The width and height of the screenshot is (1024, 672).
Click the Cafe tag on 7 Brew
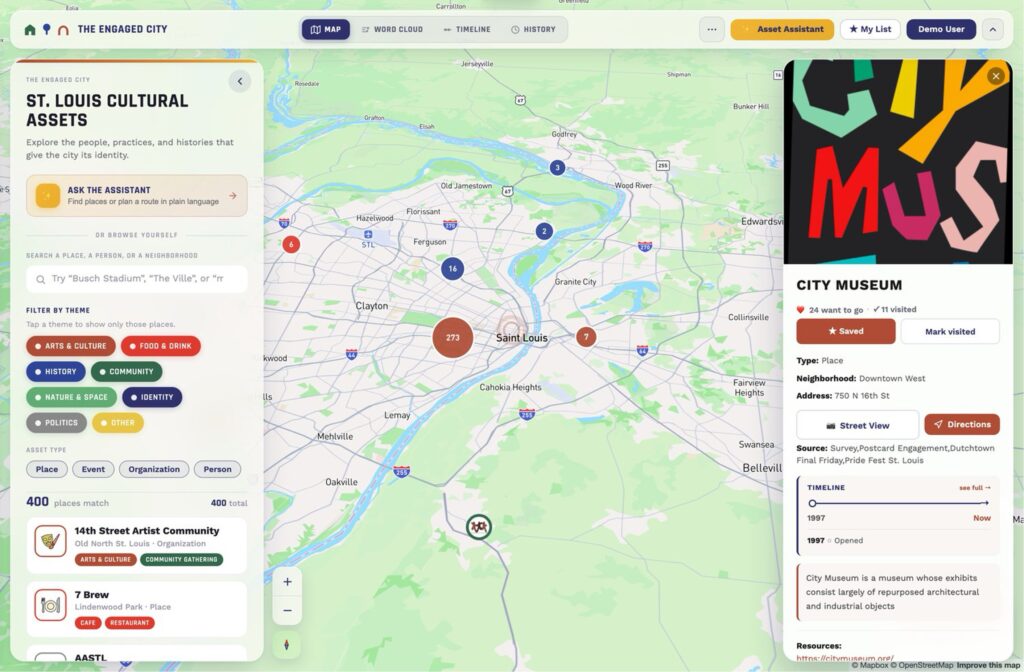(x=88, y=623)
